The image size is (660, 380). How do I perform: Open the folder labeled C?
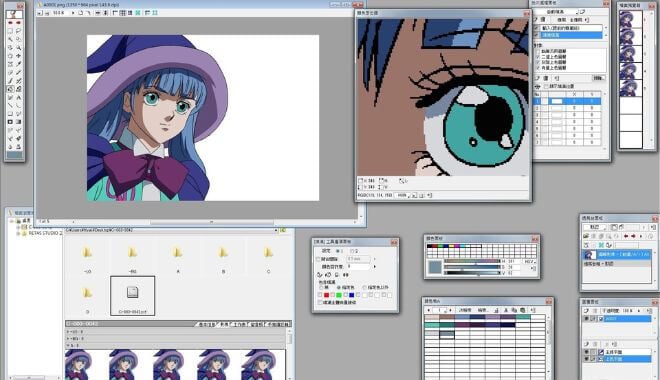pyautogui.click(x=269, y=252)
